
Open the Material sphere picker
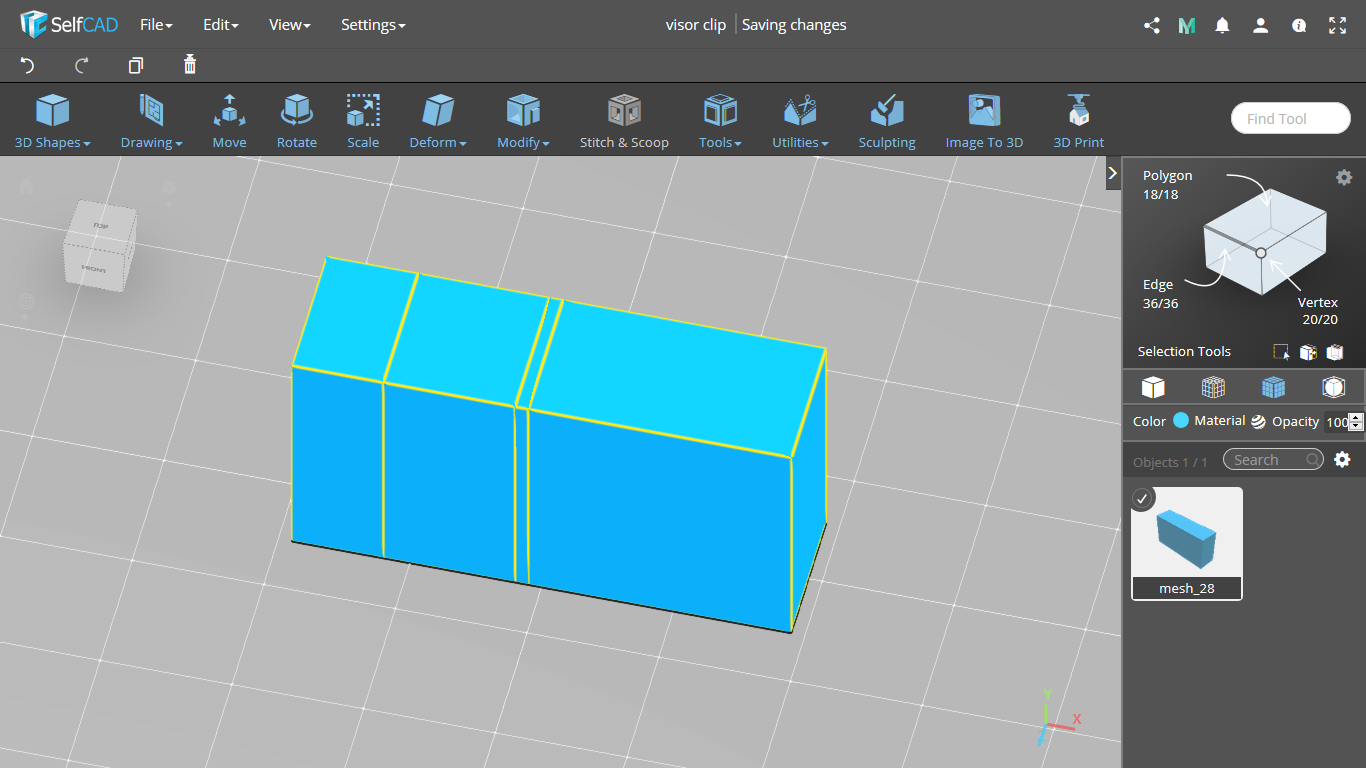[x=1258, y=421]
